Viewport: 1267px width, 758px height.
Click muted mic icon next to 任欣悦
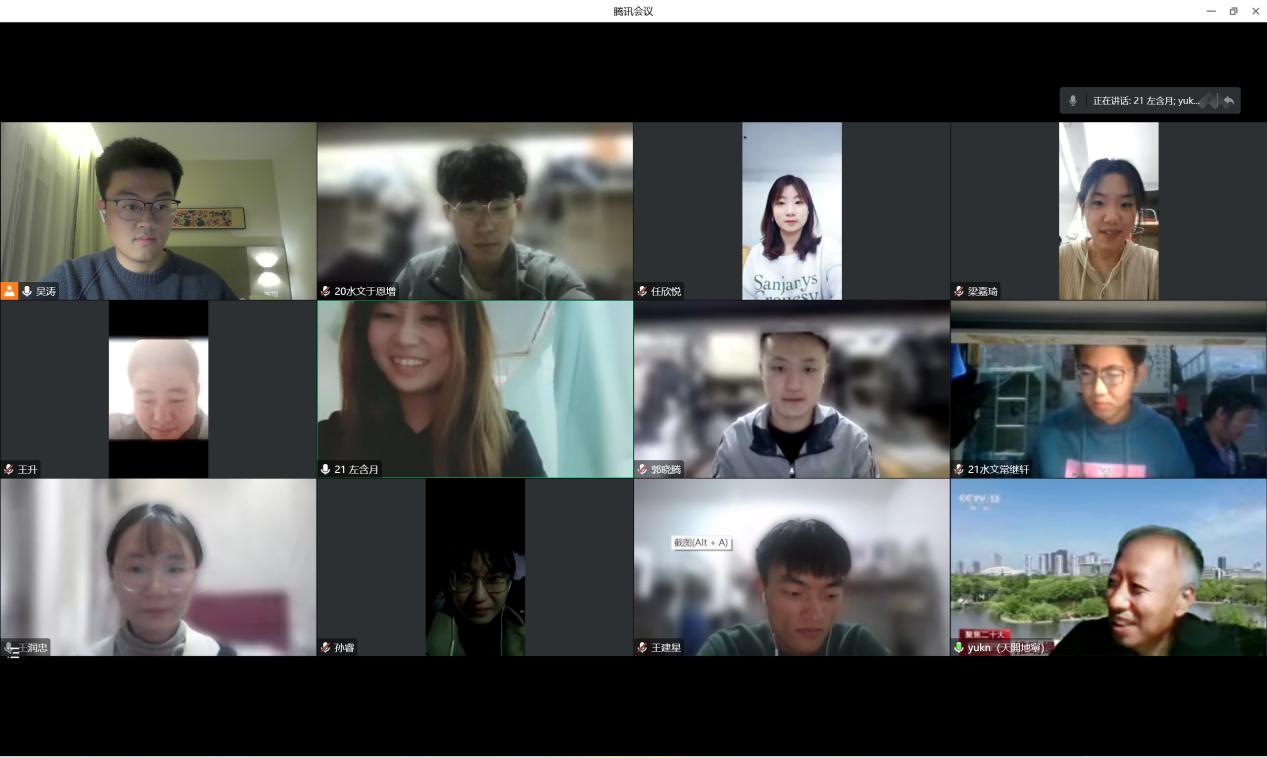click(642, 291)
